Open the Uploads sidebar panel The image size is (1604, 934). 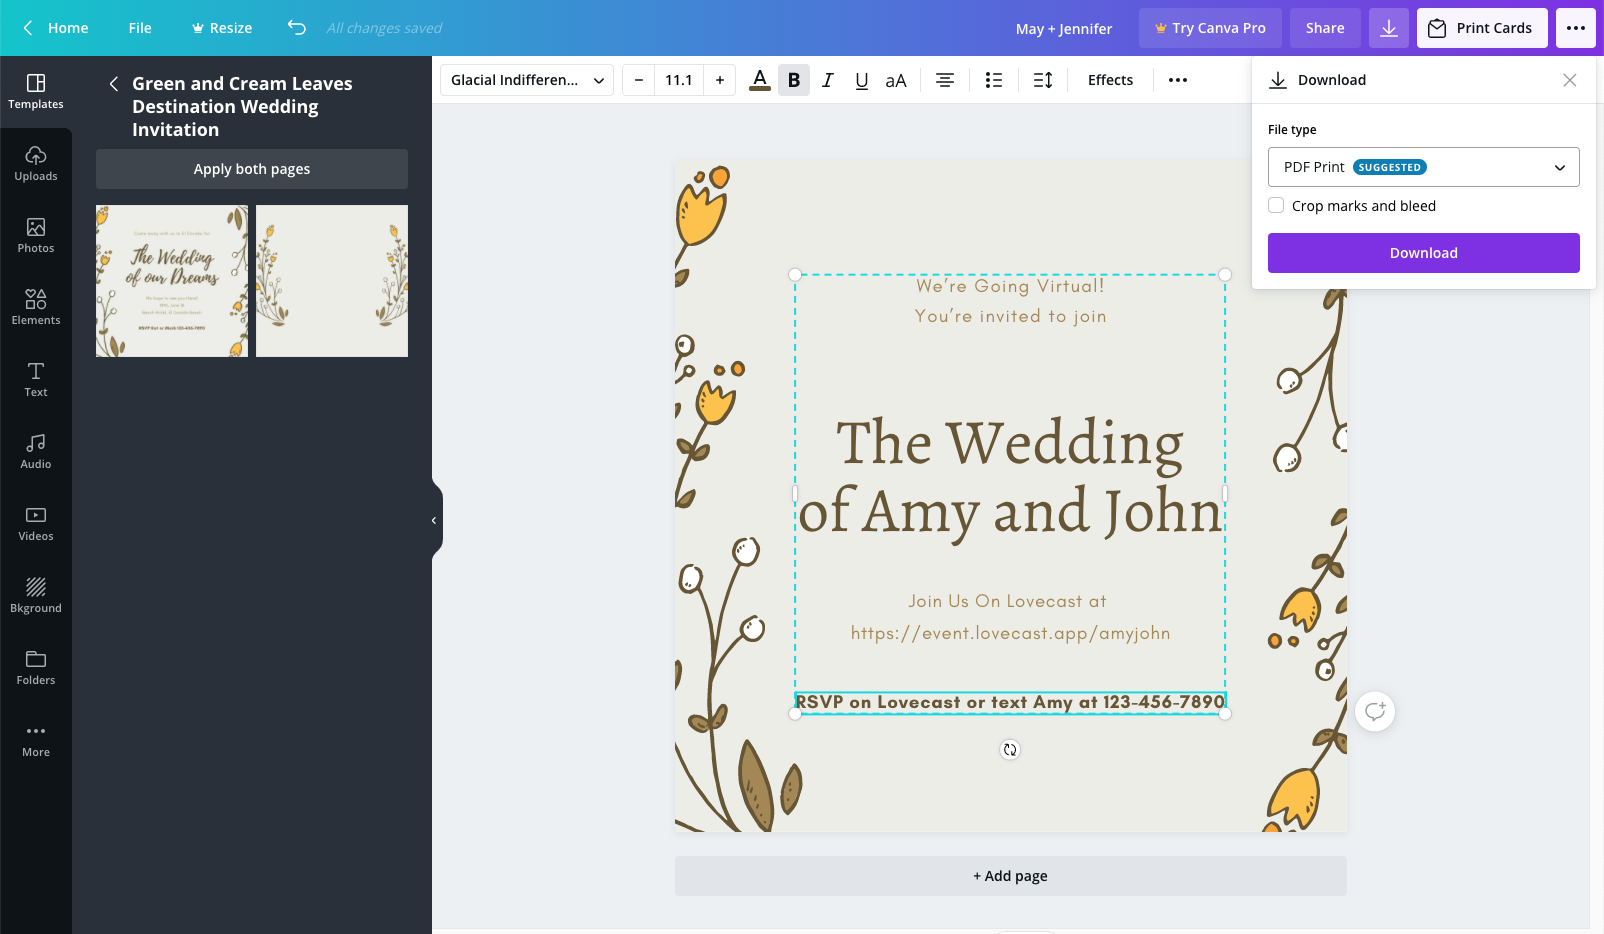tap(36, 164)
